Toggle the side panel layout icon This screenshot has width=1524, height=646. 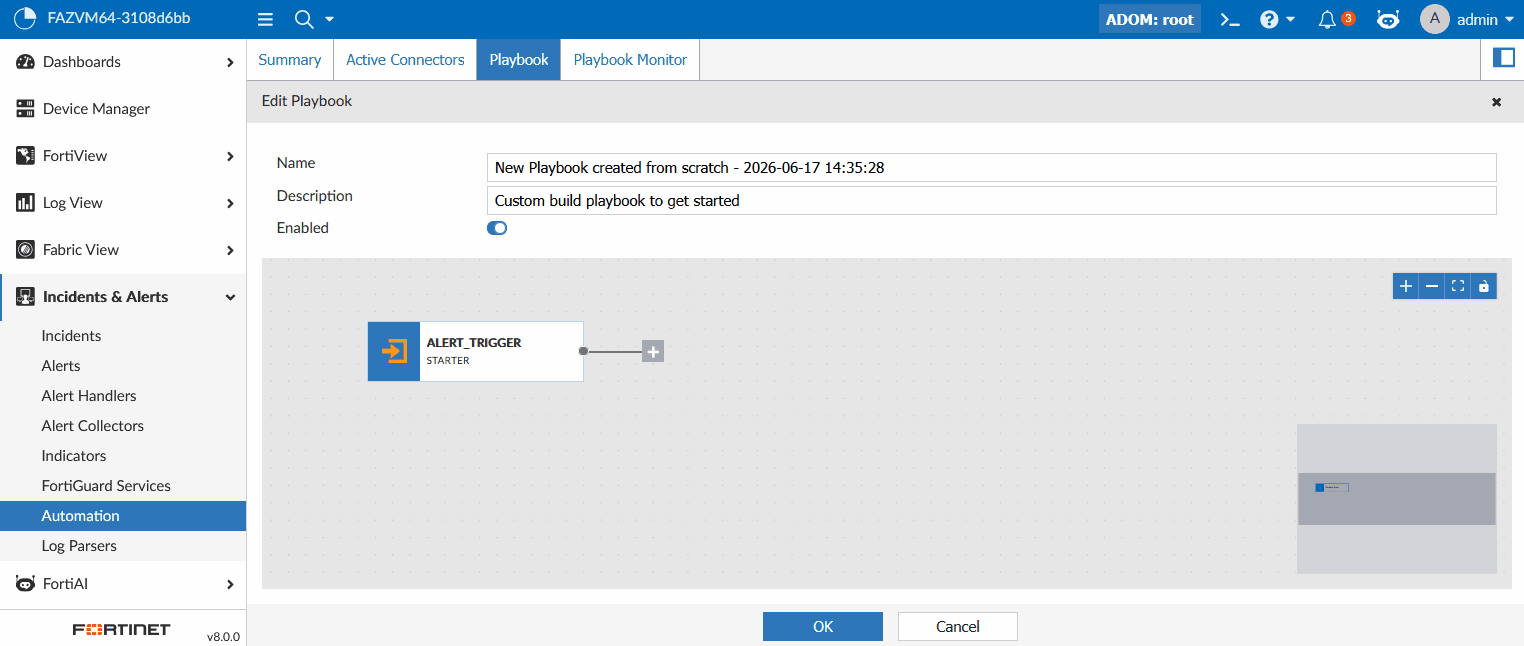point(1504,58)
